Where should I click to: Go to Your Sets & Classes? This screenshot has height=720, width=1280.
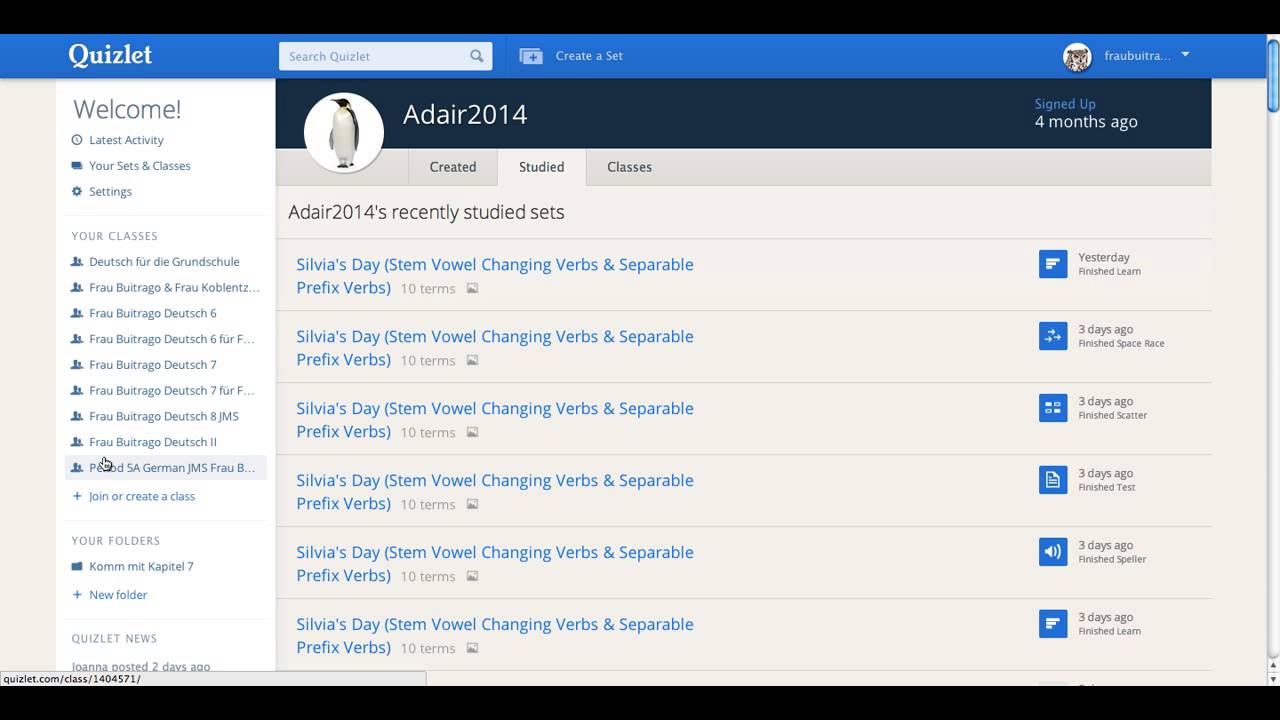pos(139,166)
